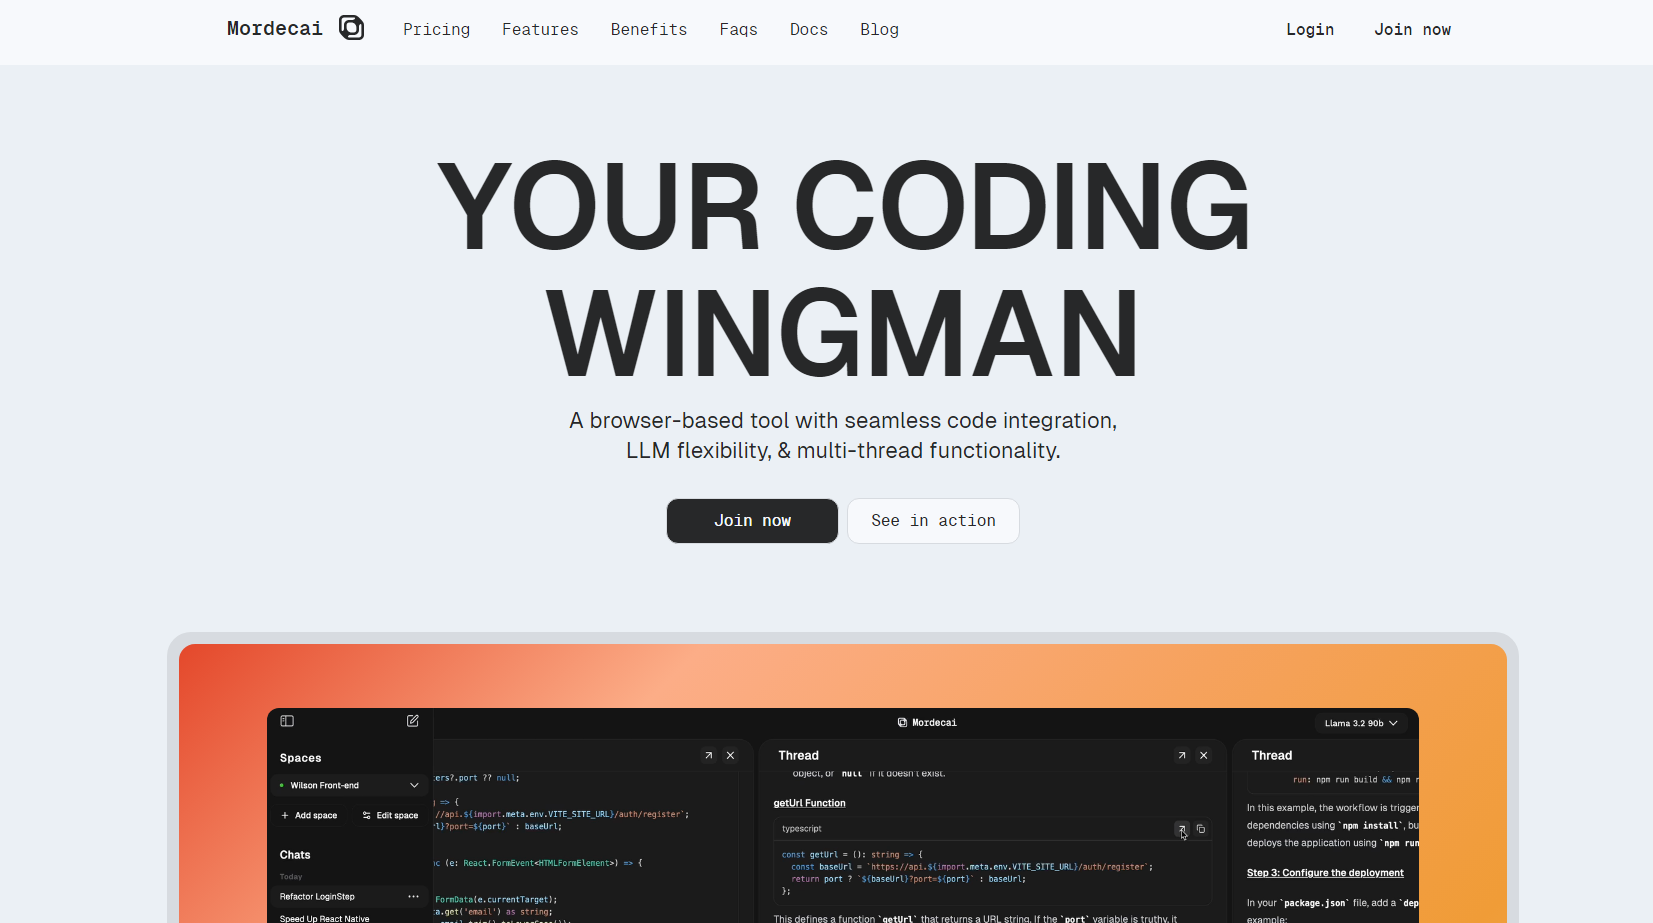Go to the Features section
Screen dimensions: 1653x923
pyautogui.click(x=540, y=30)
